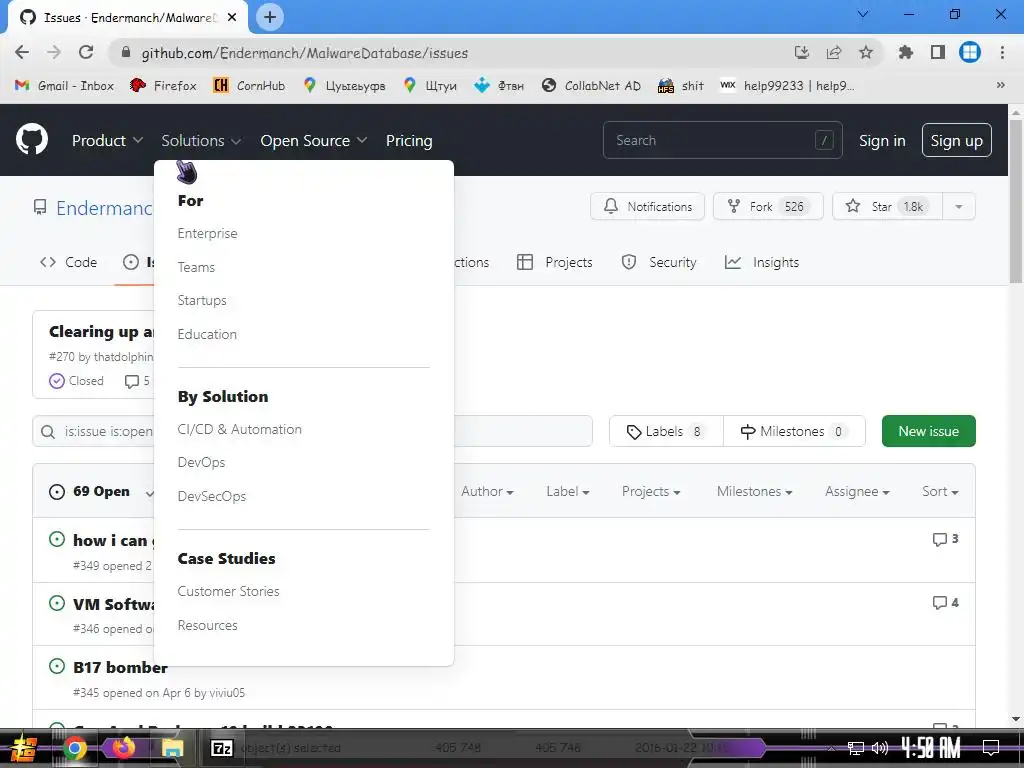
Task: Launch Chrome from the taskbar
Action: coord(74,748)
